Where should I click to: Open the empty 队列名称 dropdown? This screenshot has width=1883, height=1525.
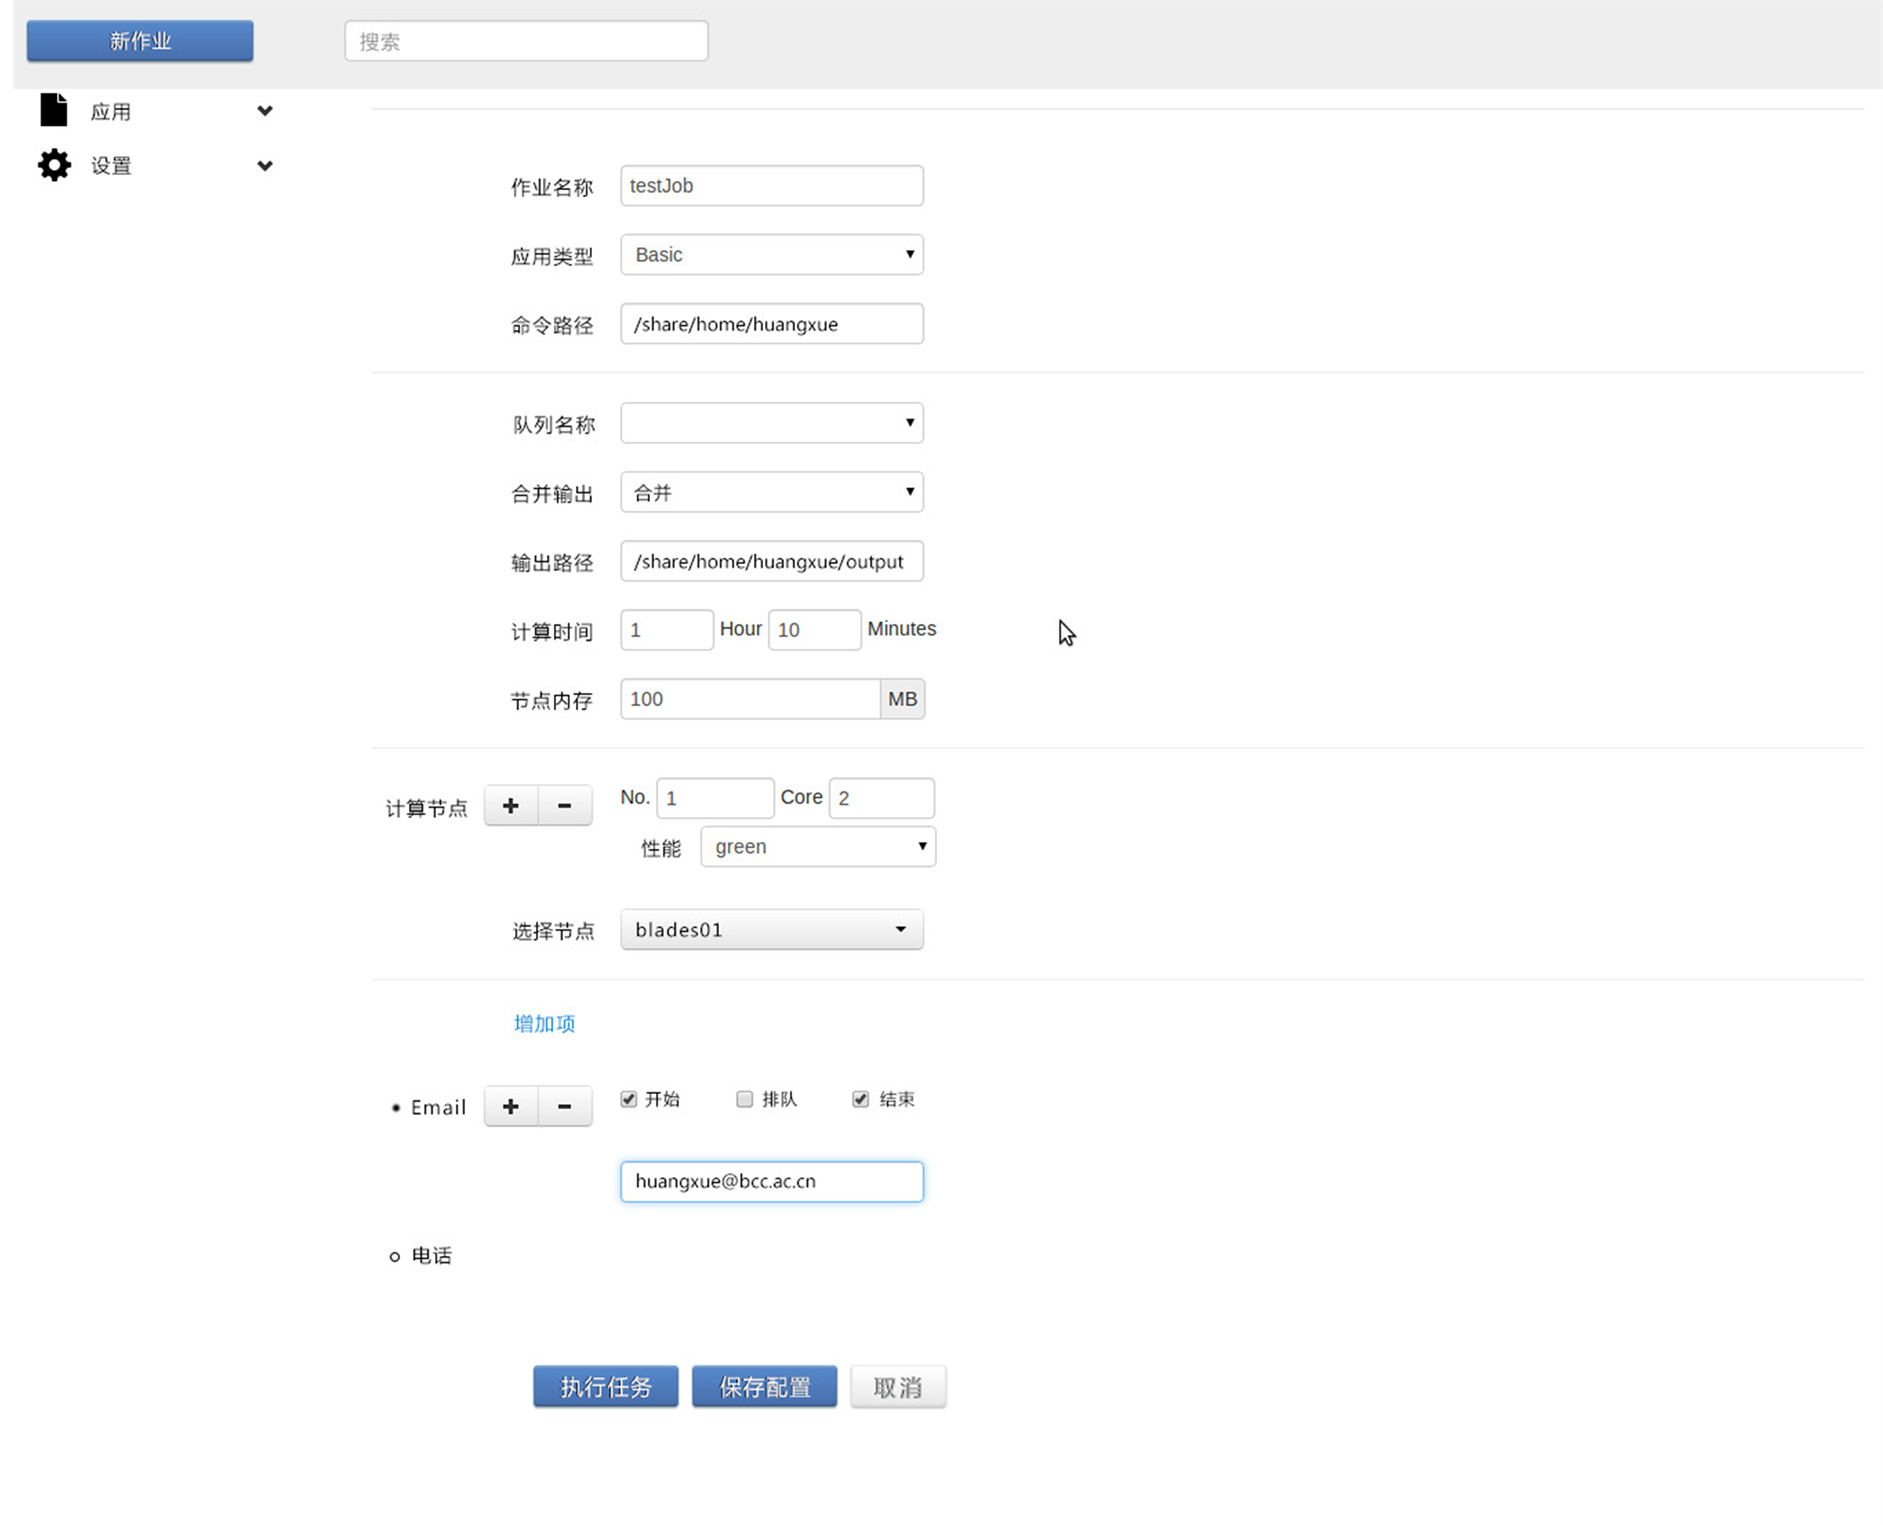pos(771,423)
